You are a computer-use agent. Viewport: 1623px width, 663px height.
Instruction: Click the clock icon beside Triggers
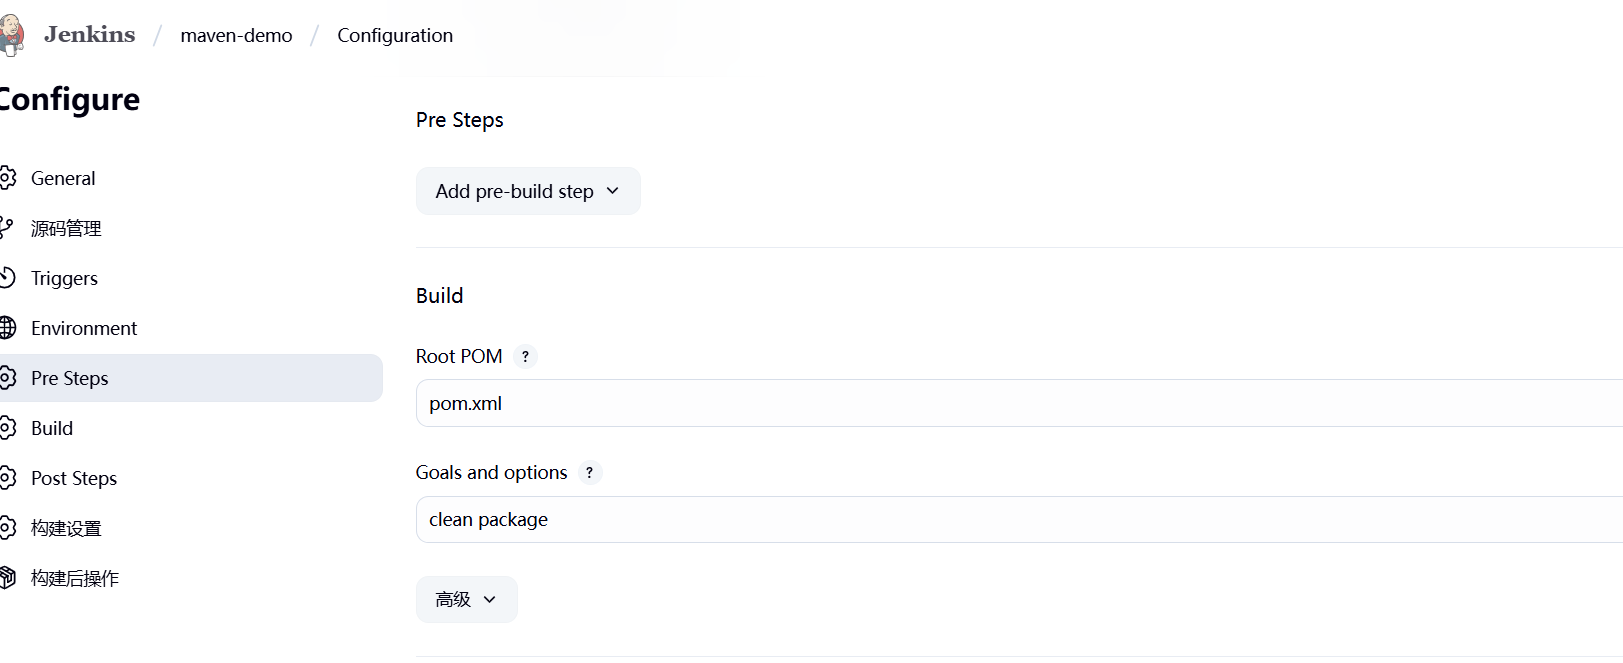[7, 278]
